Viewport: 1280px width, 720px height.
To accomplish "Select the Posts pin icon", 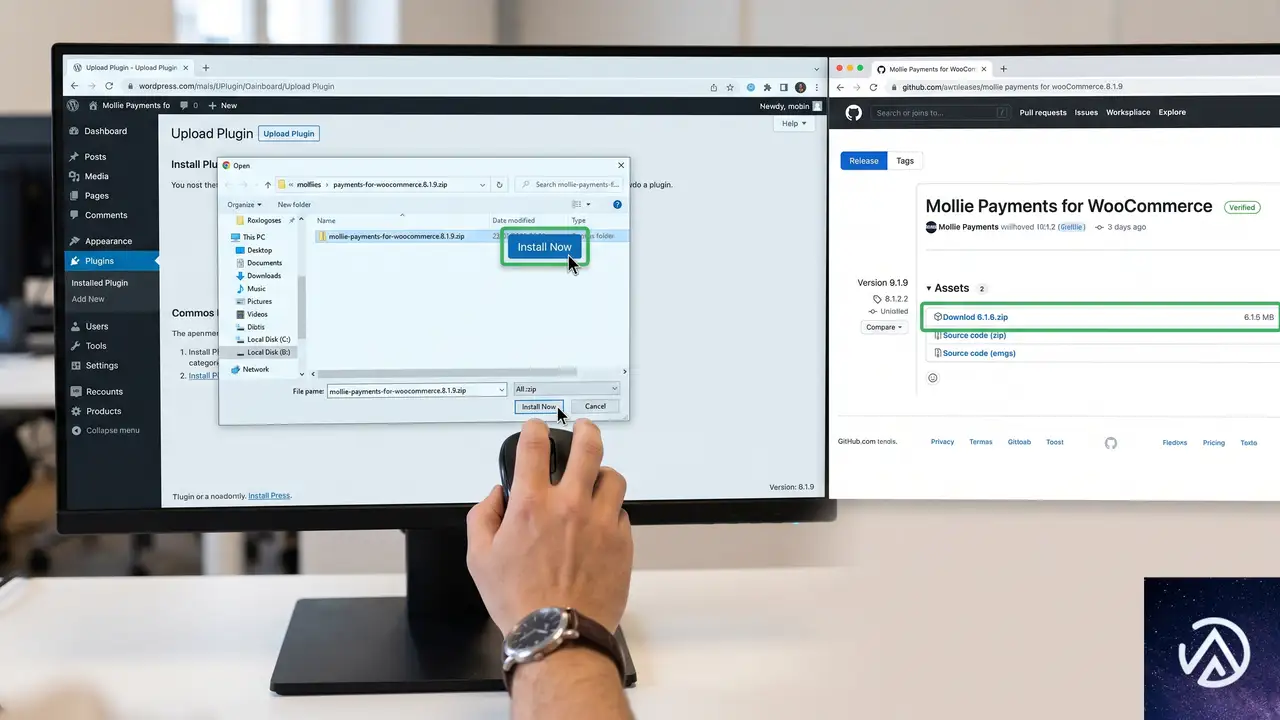I will [x=74, y=157].
